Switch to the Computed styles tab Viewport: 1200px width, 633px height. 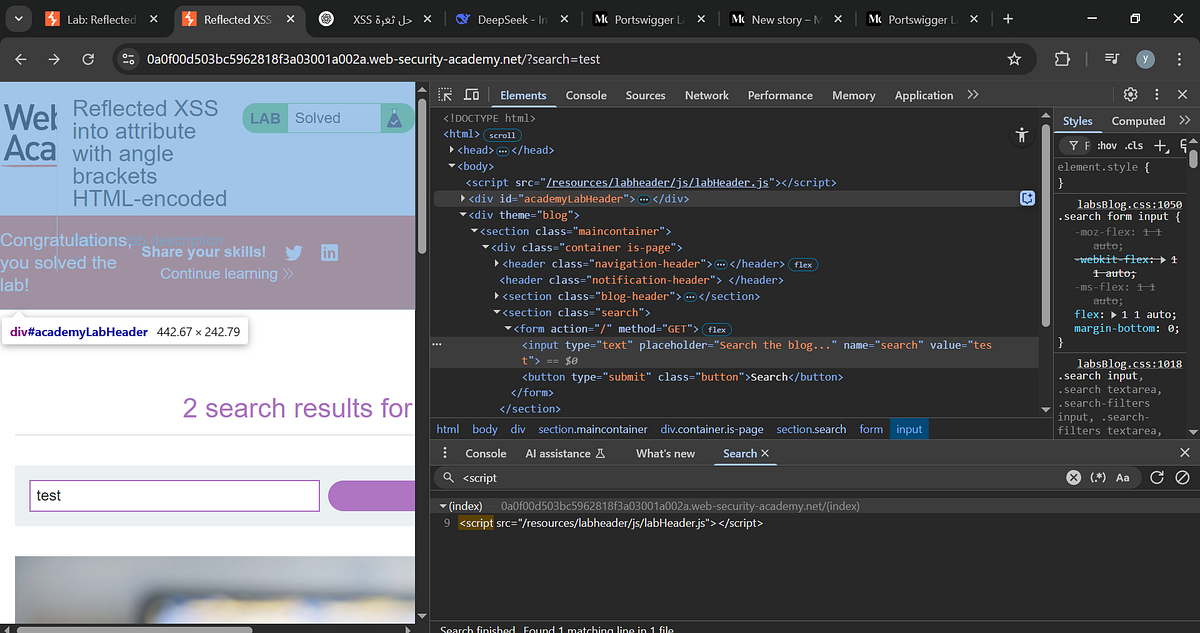pyautogui.click(x=1138, y=120)
